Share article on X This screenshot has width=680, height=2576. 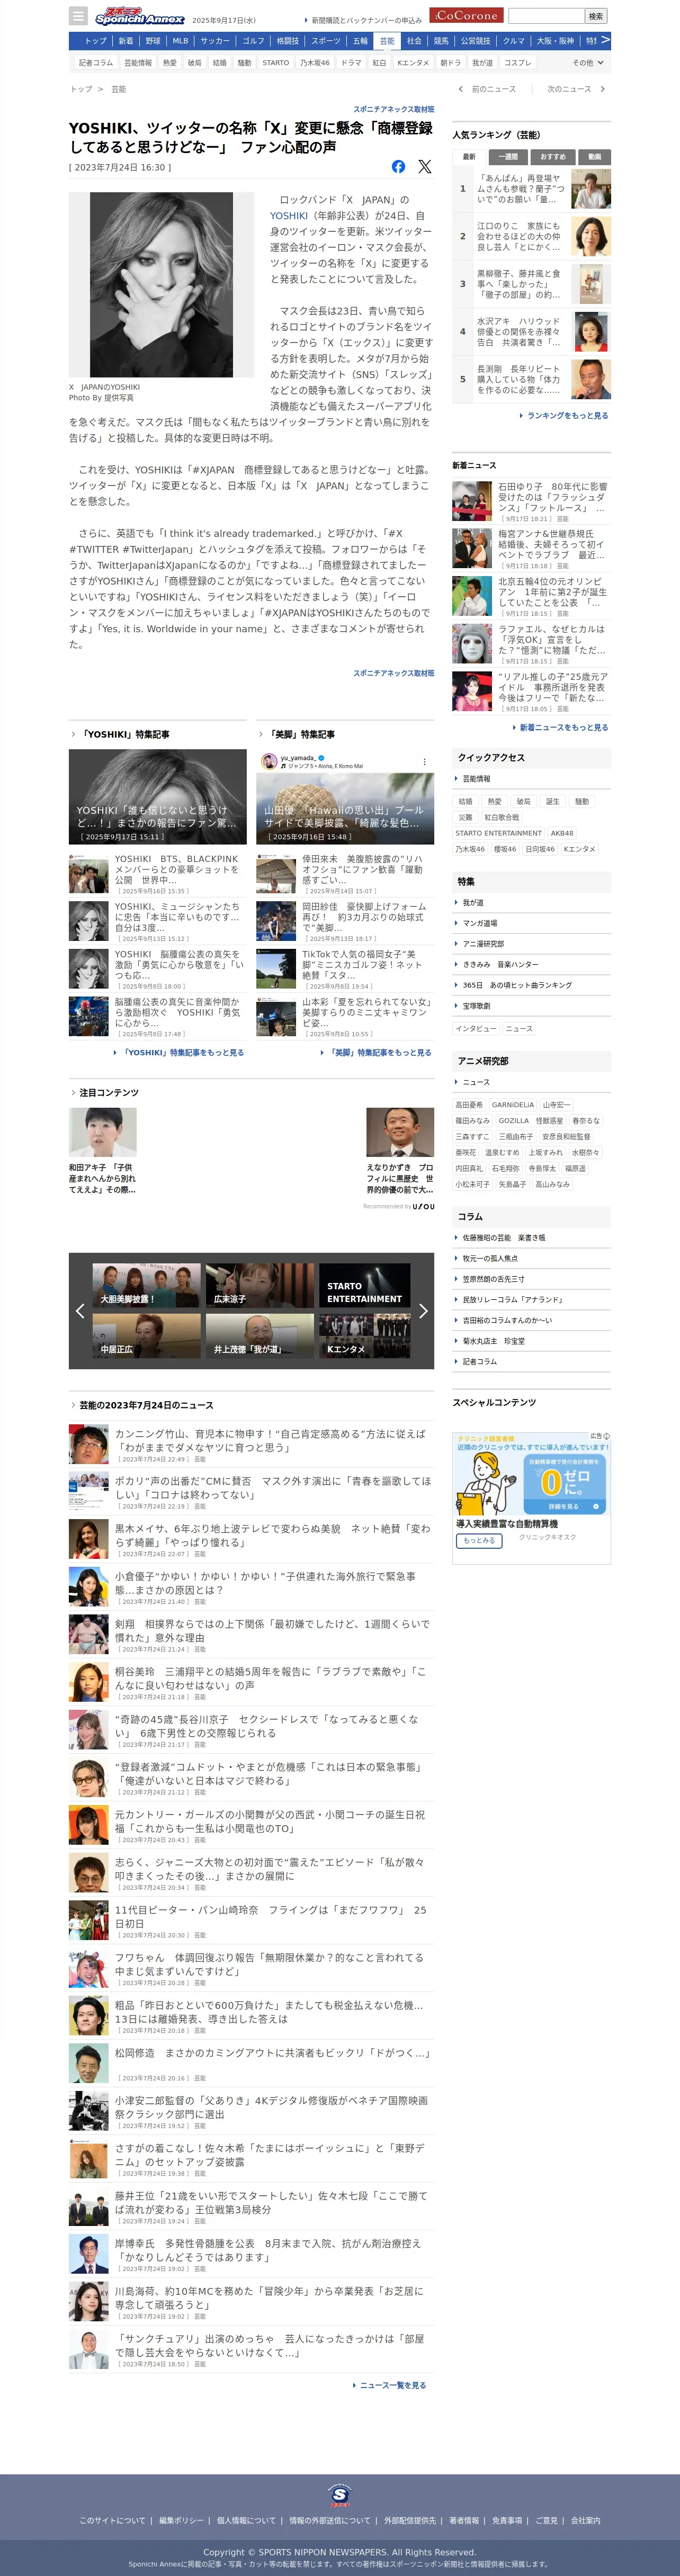click(x=425, y=167)
